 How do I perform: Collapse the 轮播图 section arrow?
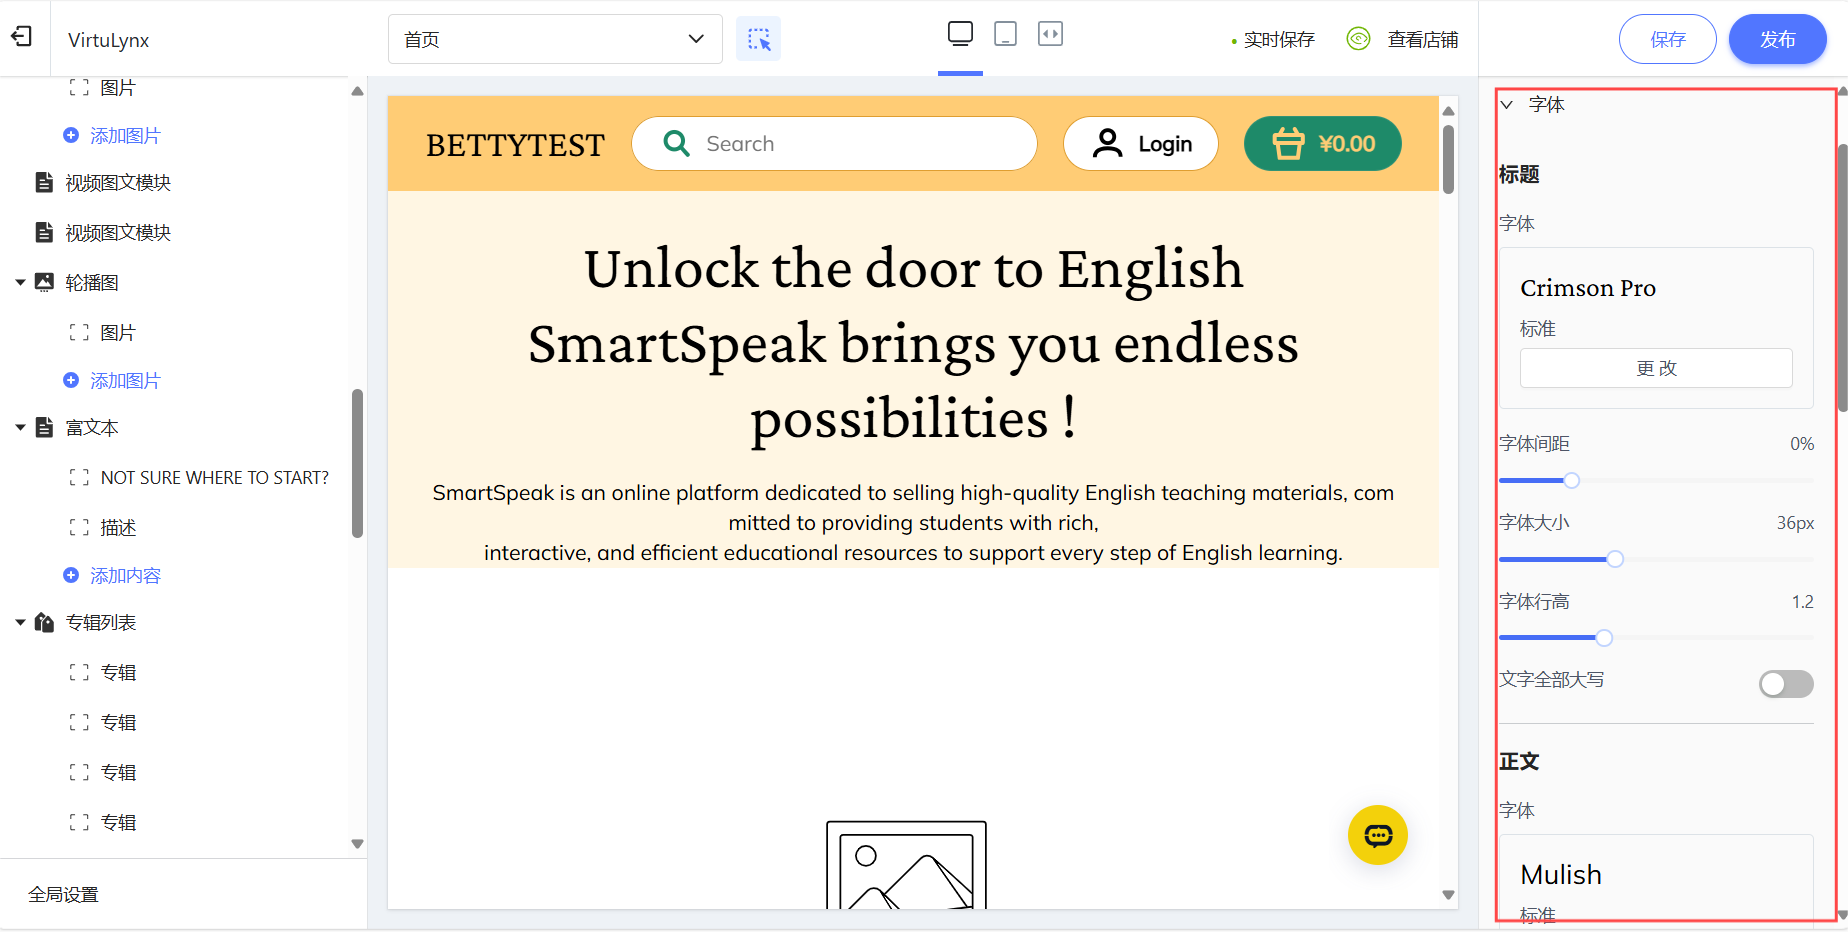coord(20,283)
